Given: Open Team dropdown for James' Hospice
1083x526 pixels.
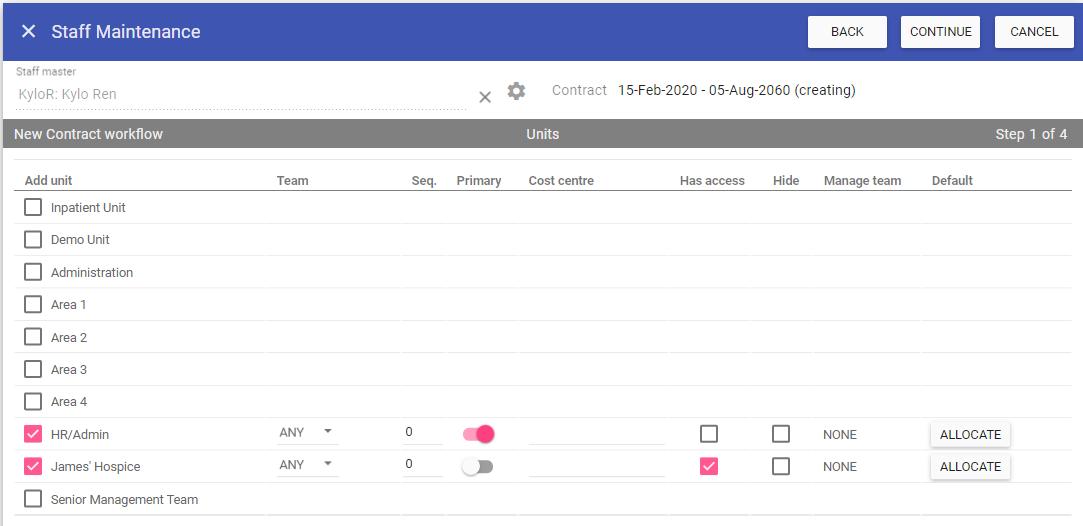Looking at the screenshot, I should pyautogui.click(x=307, y=465).
